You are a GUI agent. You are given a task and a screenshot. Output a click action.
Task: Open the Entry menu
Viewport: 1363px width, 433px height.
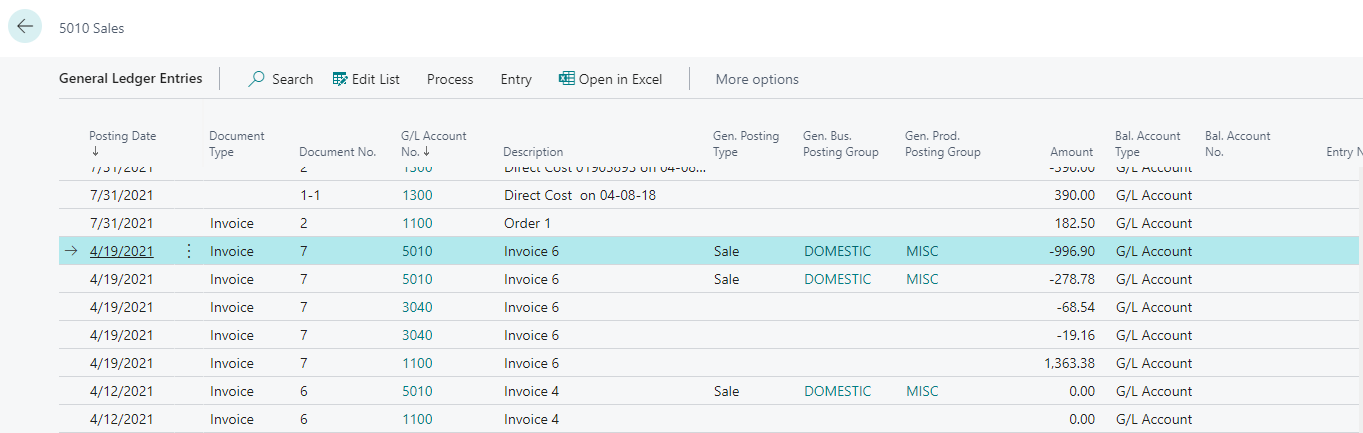coord(516,79)
